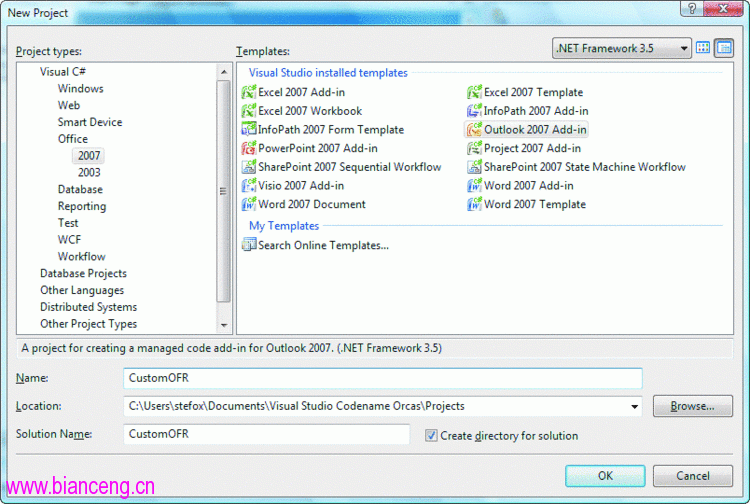The image size is (750, 504).
Task: Switch templates to large icons view
Action: [x=703, y=48]
